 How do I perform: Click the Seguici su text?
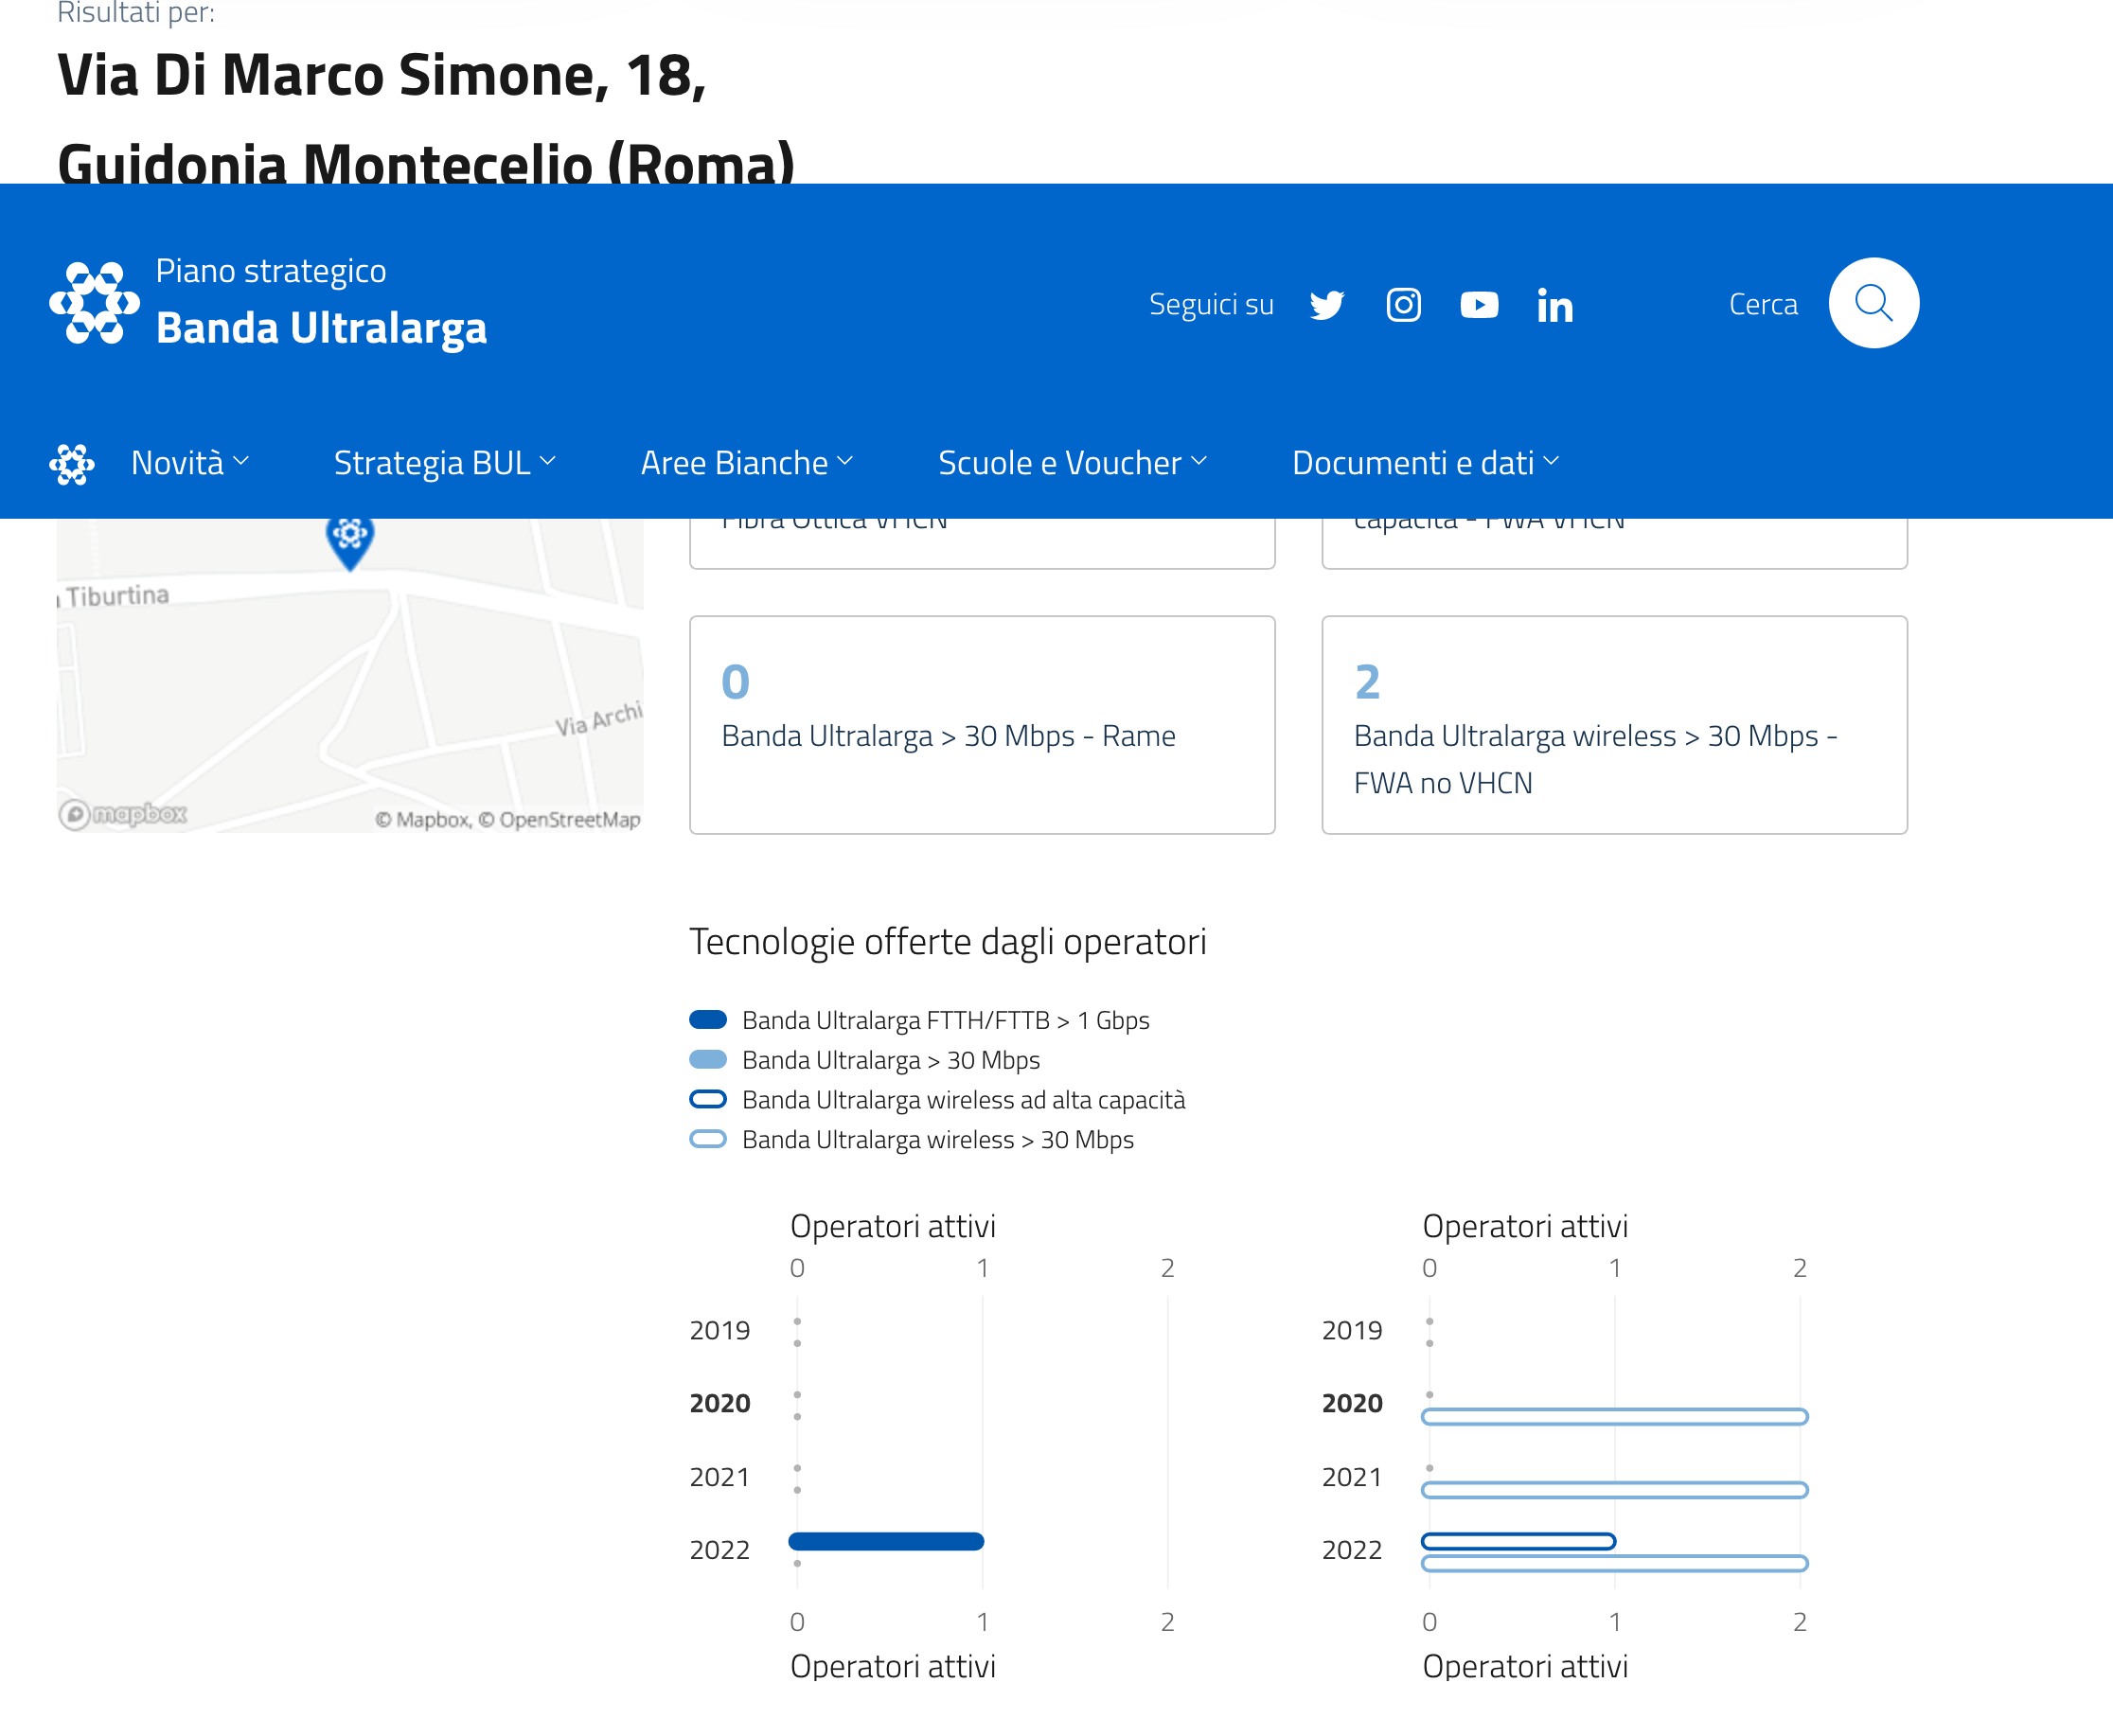click(1211, 304)
